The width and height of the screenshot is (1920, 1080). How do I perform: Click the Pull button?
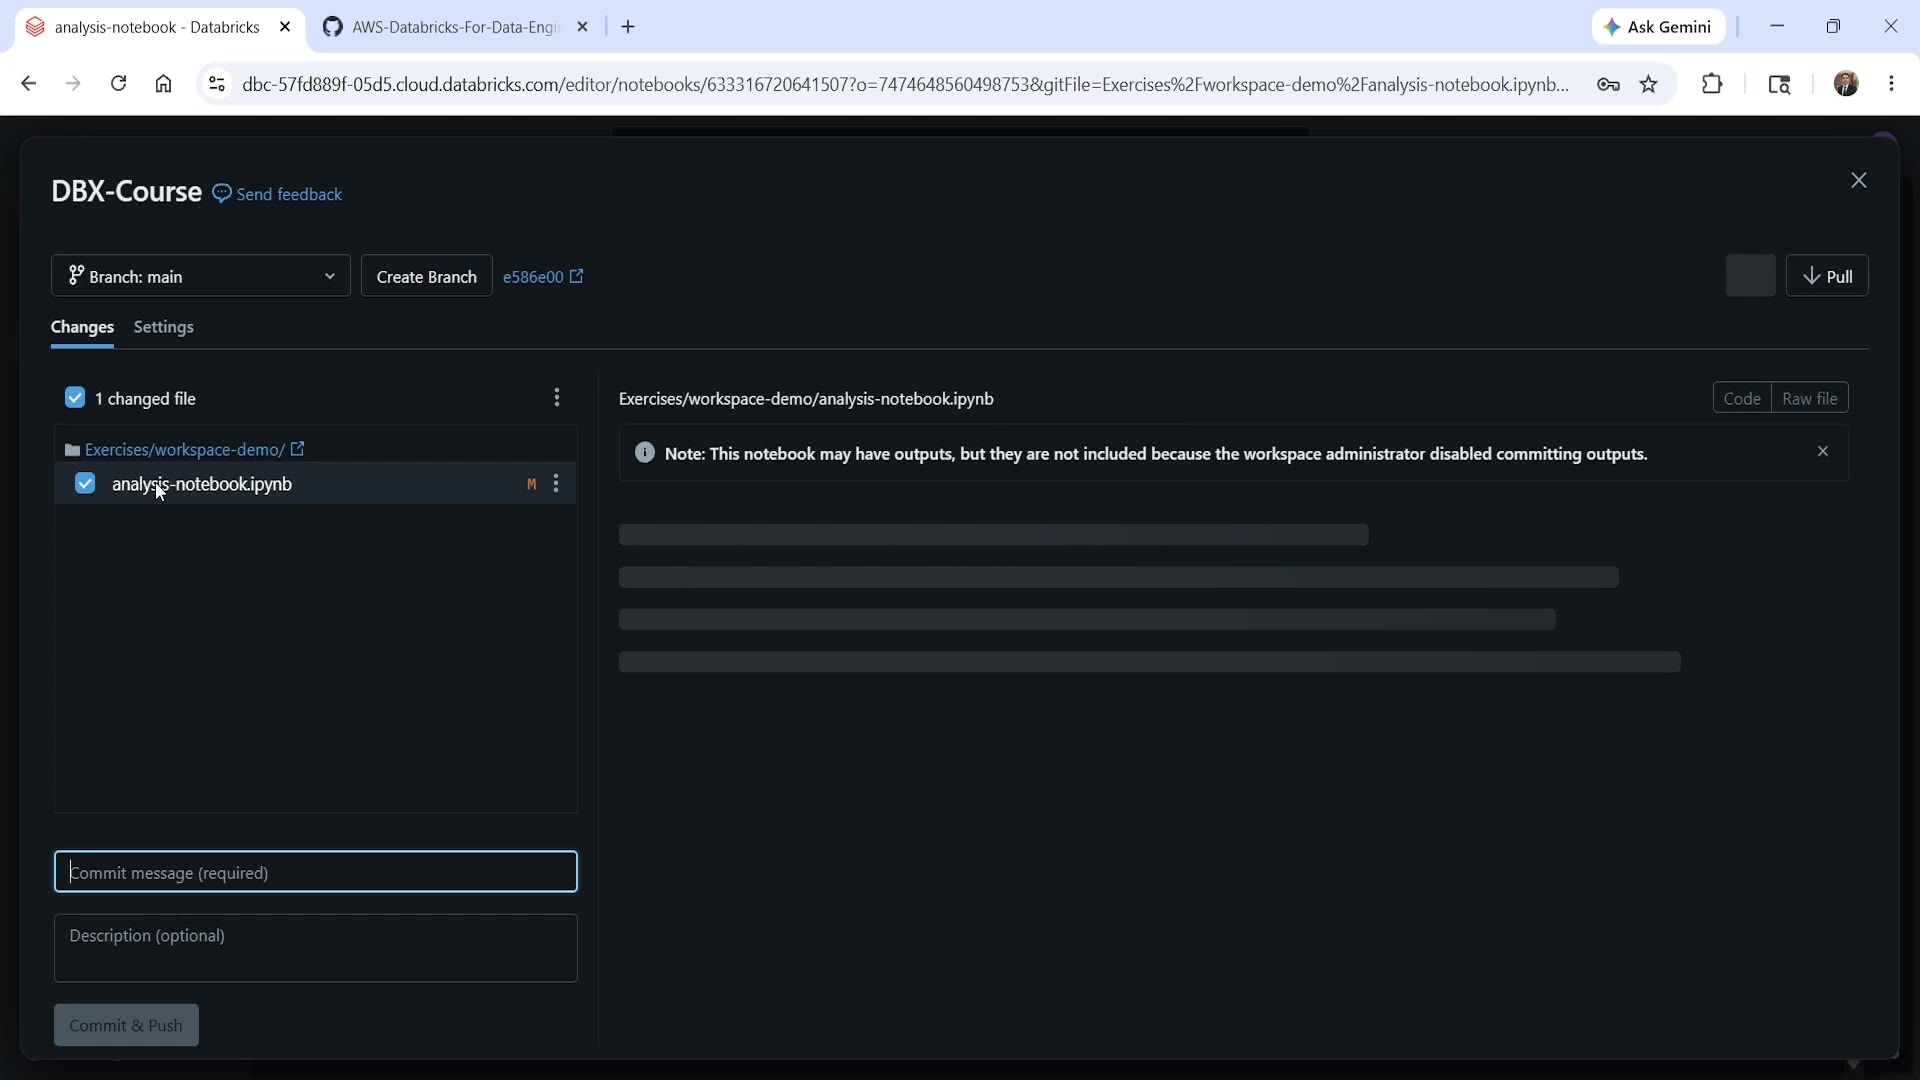point(1827,276)
